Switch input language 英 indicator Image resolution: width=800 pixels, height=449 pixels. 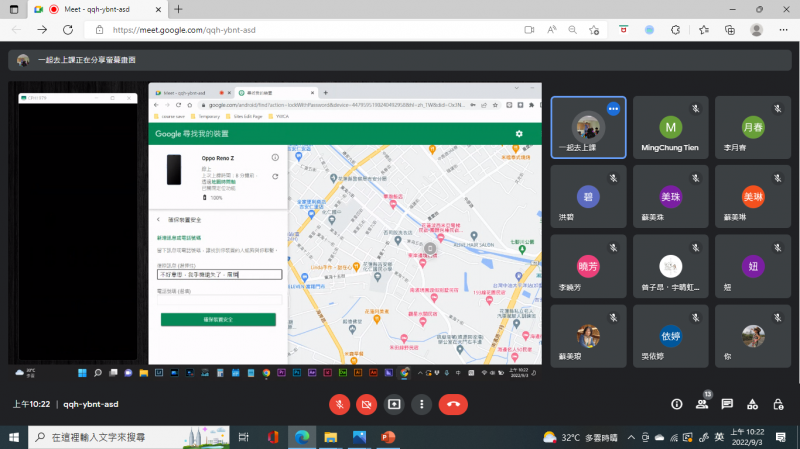[x=719, y=437]
